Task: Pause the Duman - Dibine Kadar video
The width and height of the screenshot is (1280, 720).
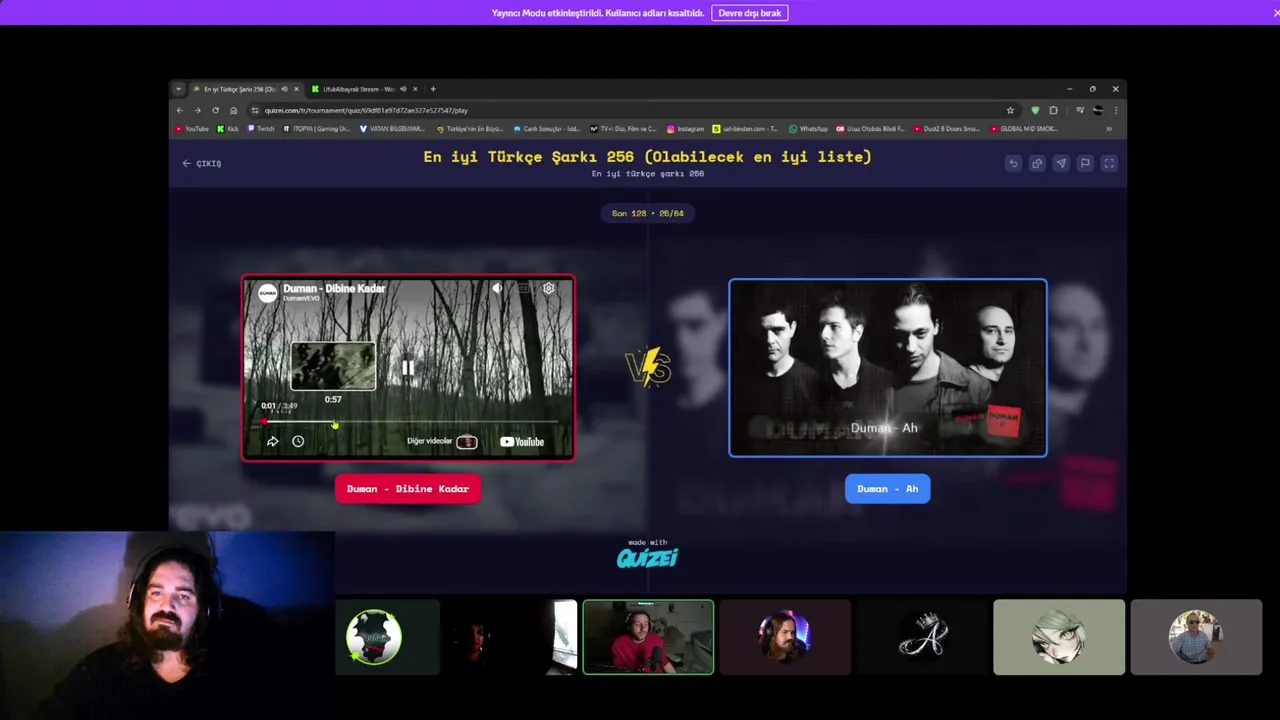Action: tap(408, 368)
